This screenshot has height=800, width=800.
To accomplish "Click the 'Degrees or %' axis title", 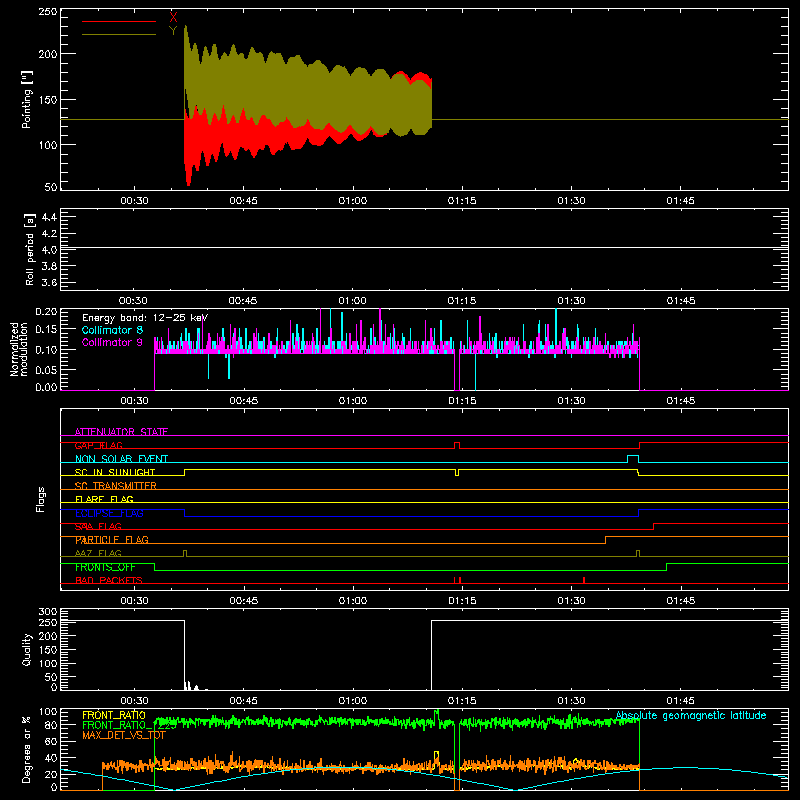I will tap(27, 750).
